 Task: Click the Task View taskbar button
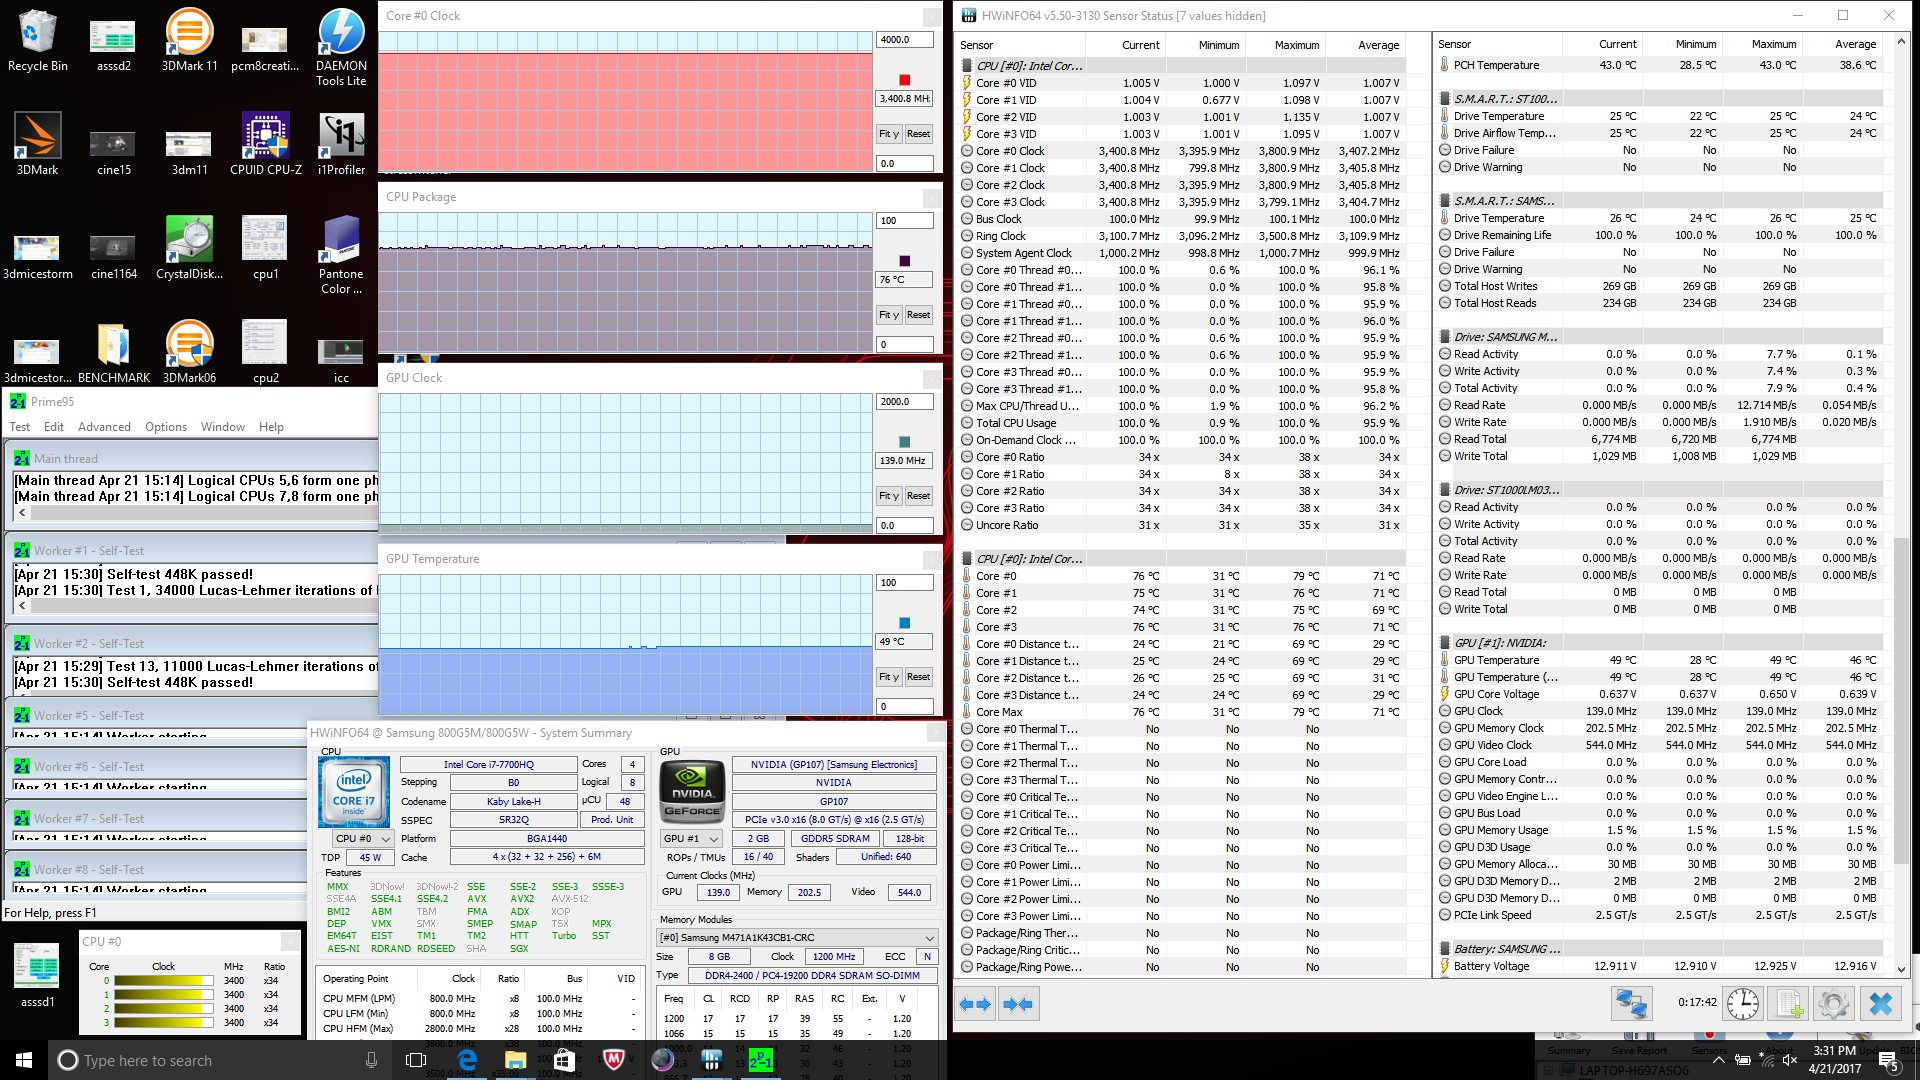(x=416, y=1060)
